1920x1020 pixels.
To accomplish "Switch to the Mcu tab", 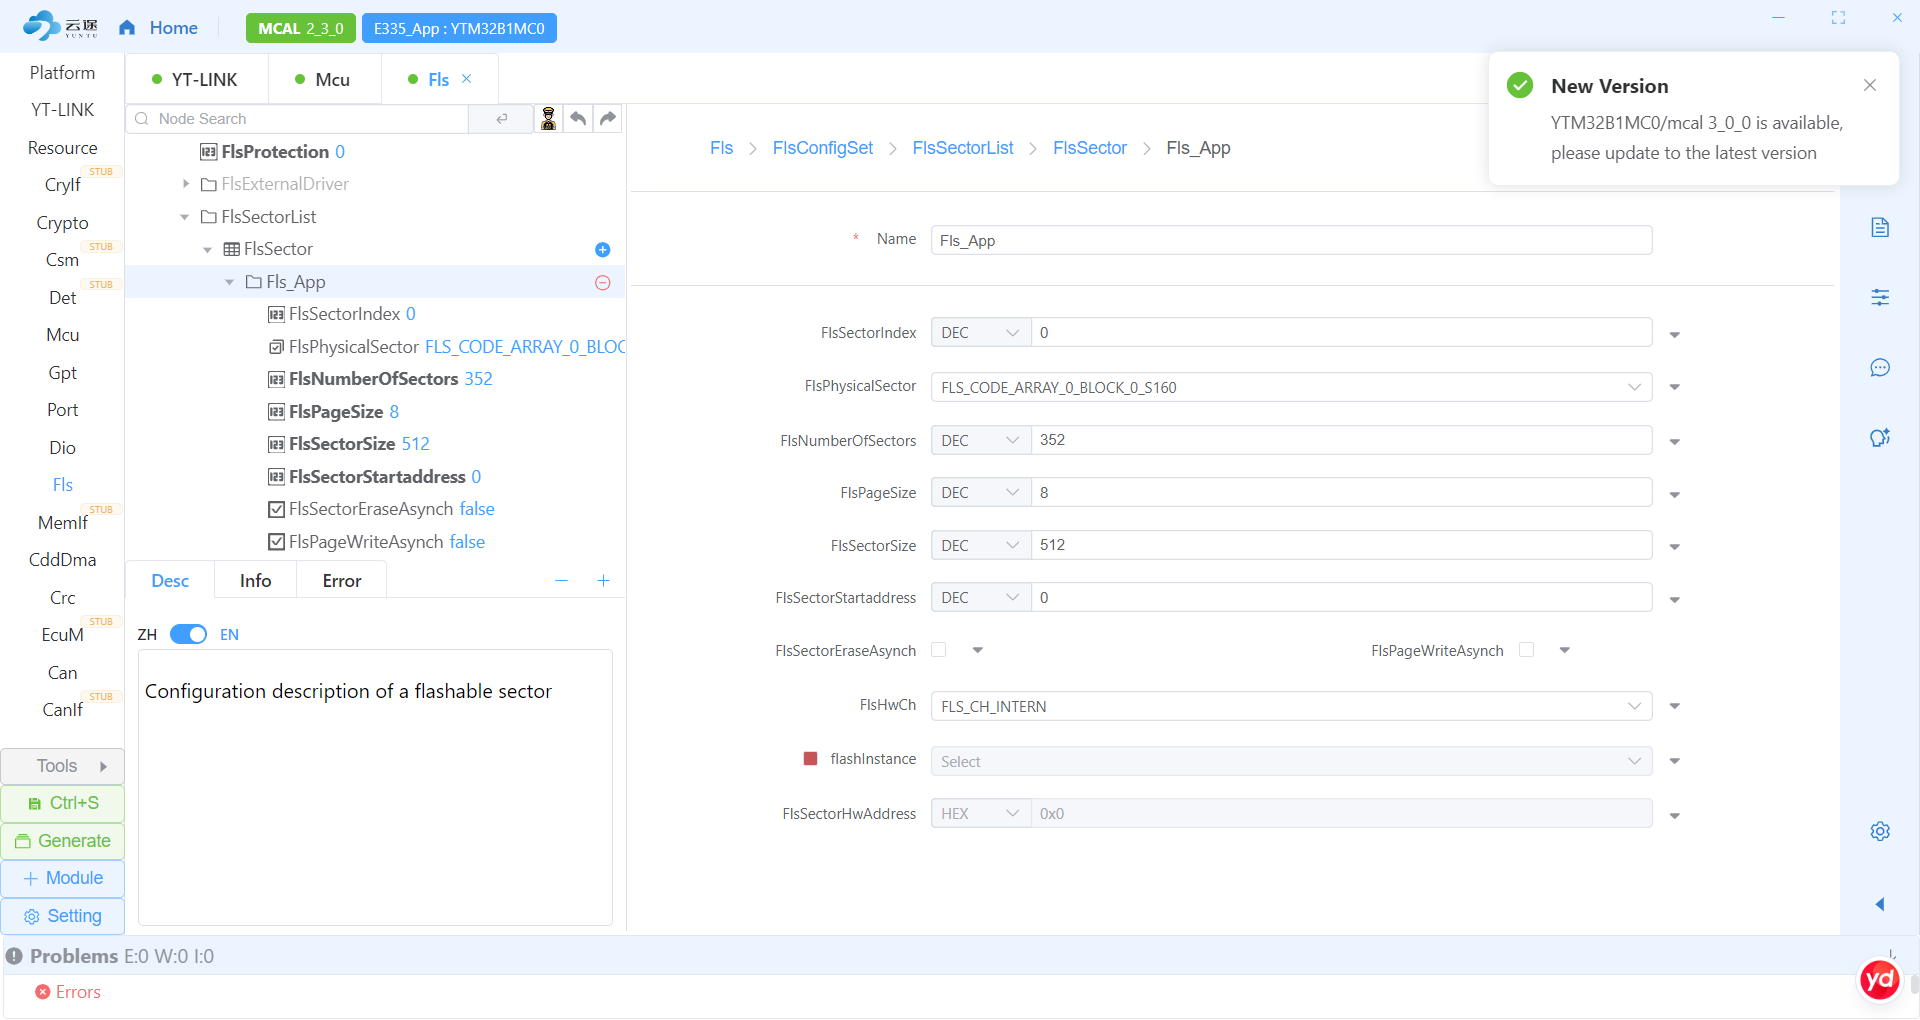I will [324, 79].
